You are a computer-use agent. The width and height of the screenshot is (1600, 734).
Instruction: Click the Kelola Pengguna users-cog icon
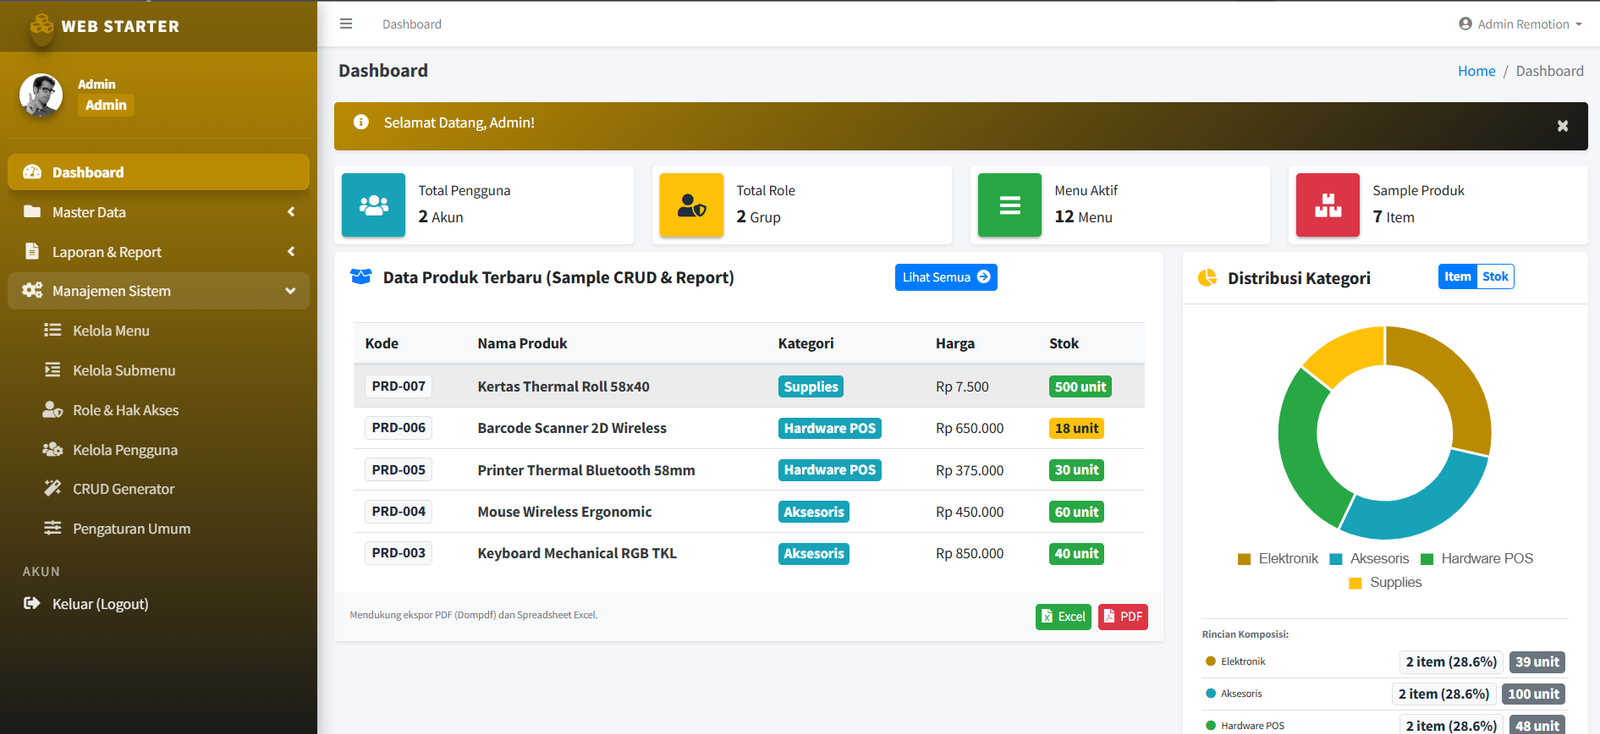coord(53,449)
